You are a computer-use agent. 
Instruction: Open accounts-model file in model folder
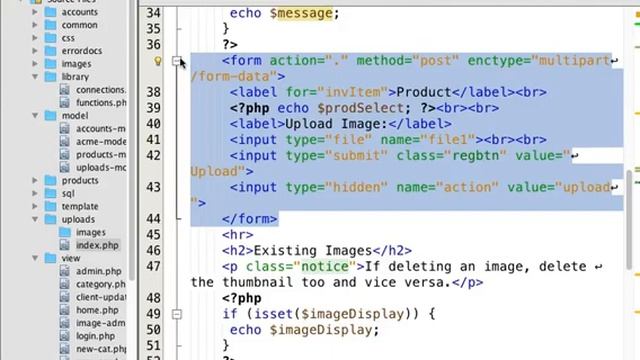101,129
